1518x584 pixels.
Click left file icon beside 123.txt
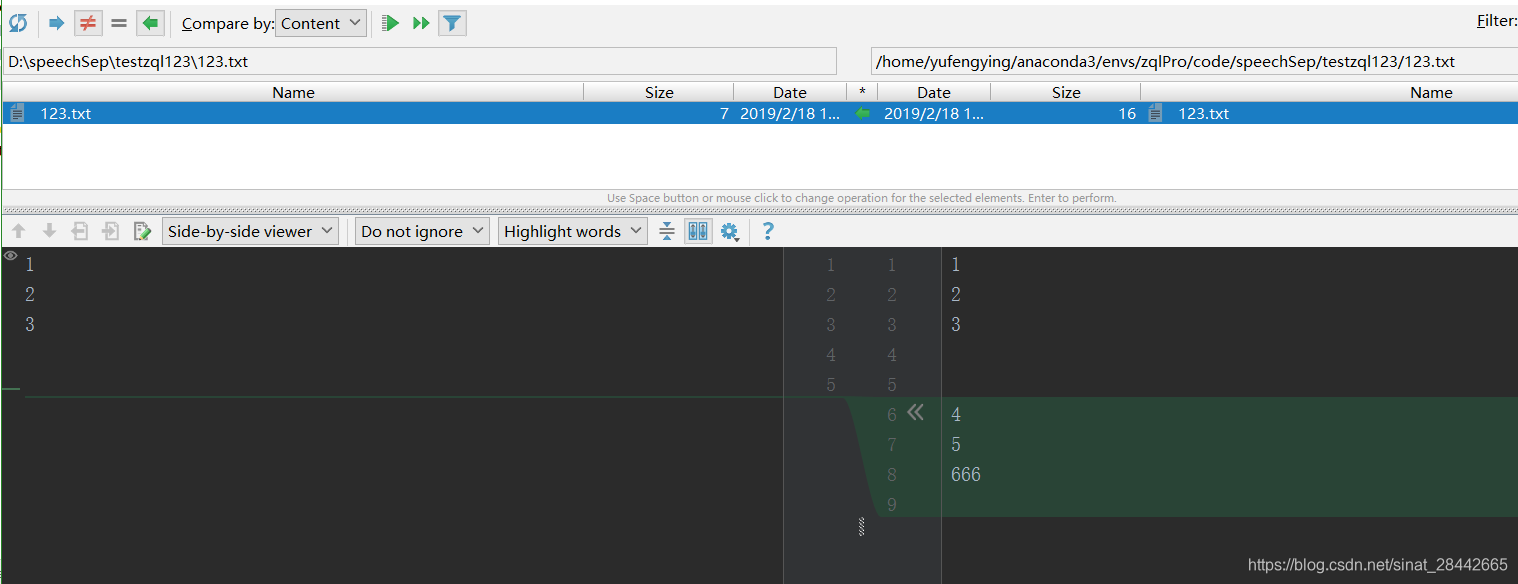[x=17, y=113]
